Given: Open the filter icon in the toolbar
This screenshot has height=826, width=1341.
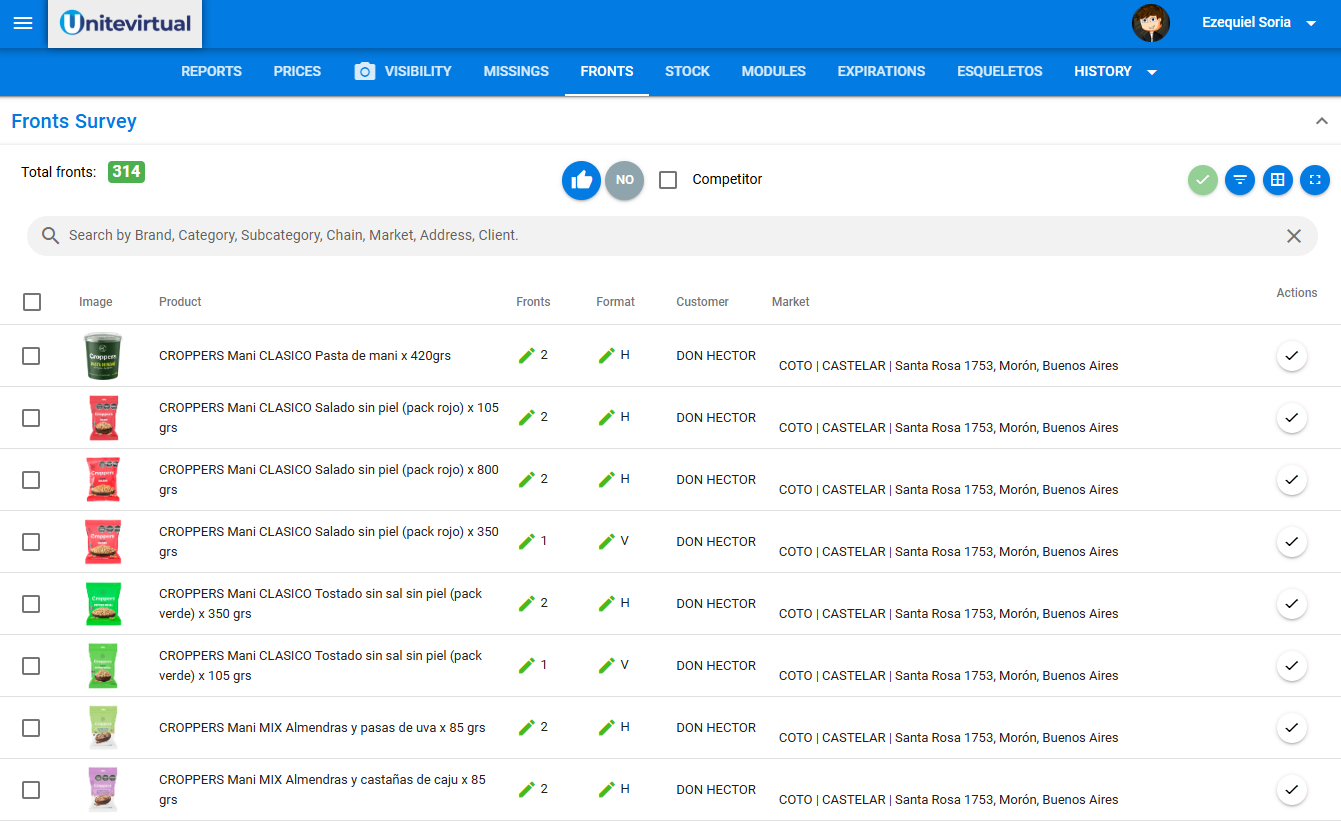Looking at the screenshot, I should [x=1240, y=180].
